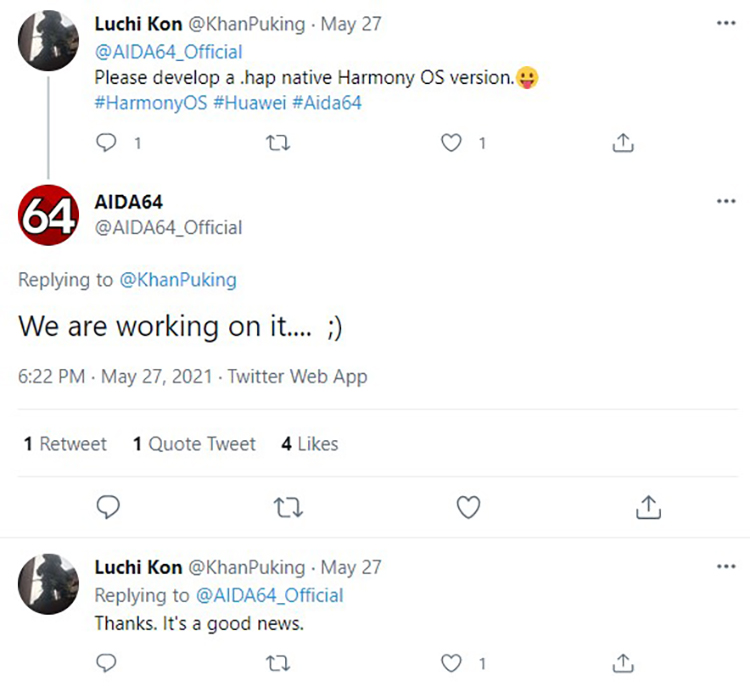Click the @KhanPuking mention in Replying to
The height and width of the screenshot is (686, 750).
point(178,280)
